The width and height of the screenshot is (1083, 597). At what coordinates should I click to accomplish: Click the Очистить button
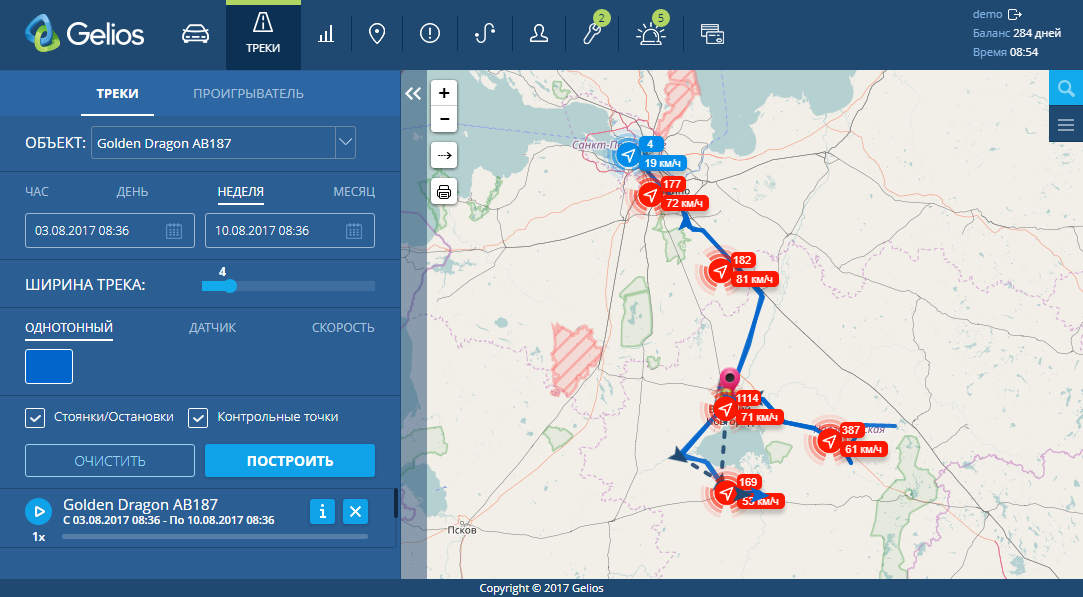[x=110, y=461]
